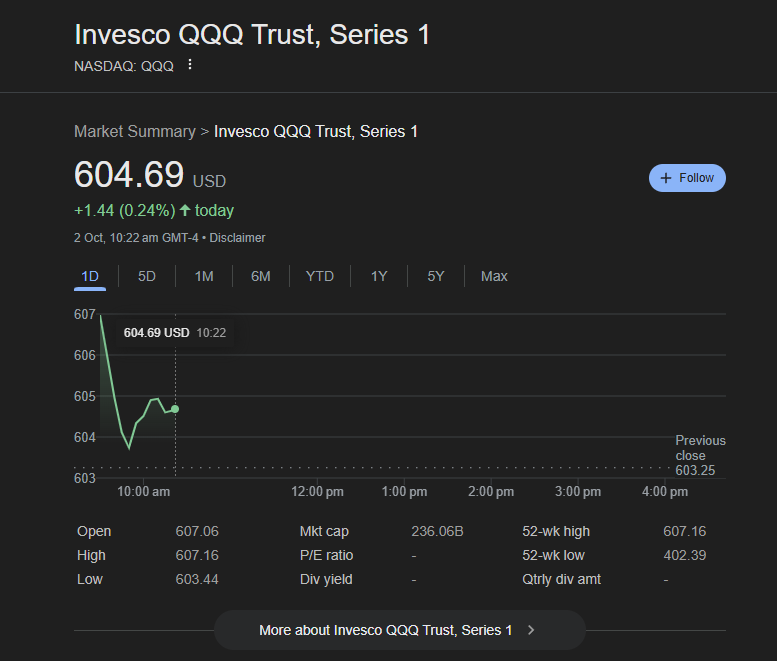This screenshot has width=777, height=661.
Task: Show the YTD chart range
Action: (x=320, y=276)
